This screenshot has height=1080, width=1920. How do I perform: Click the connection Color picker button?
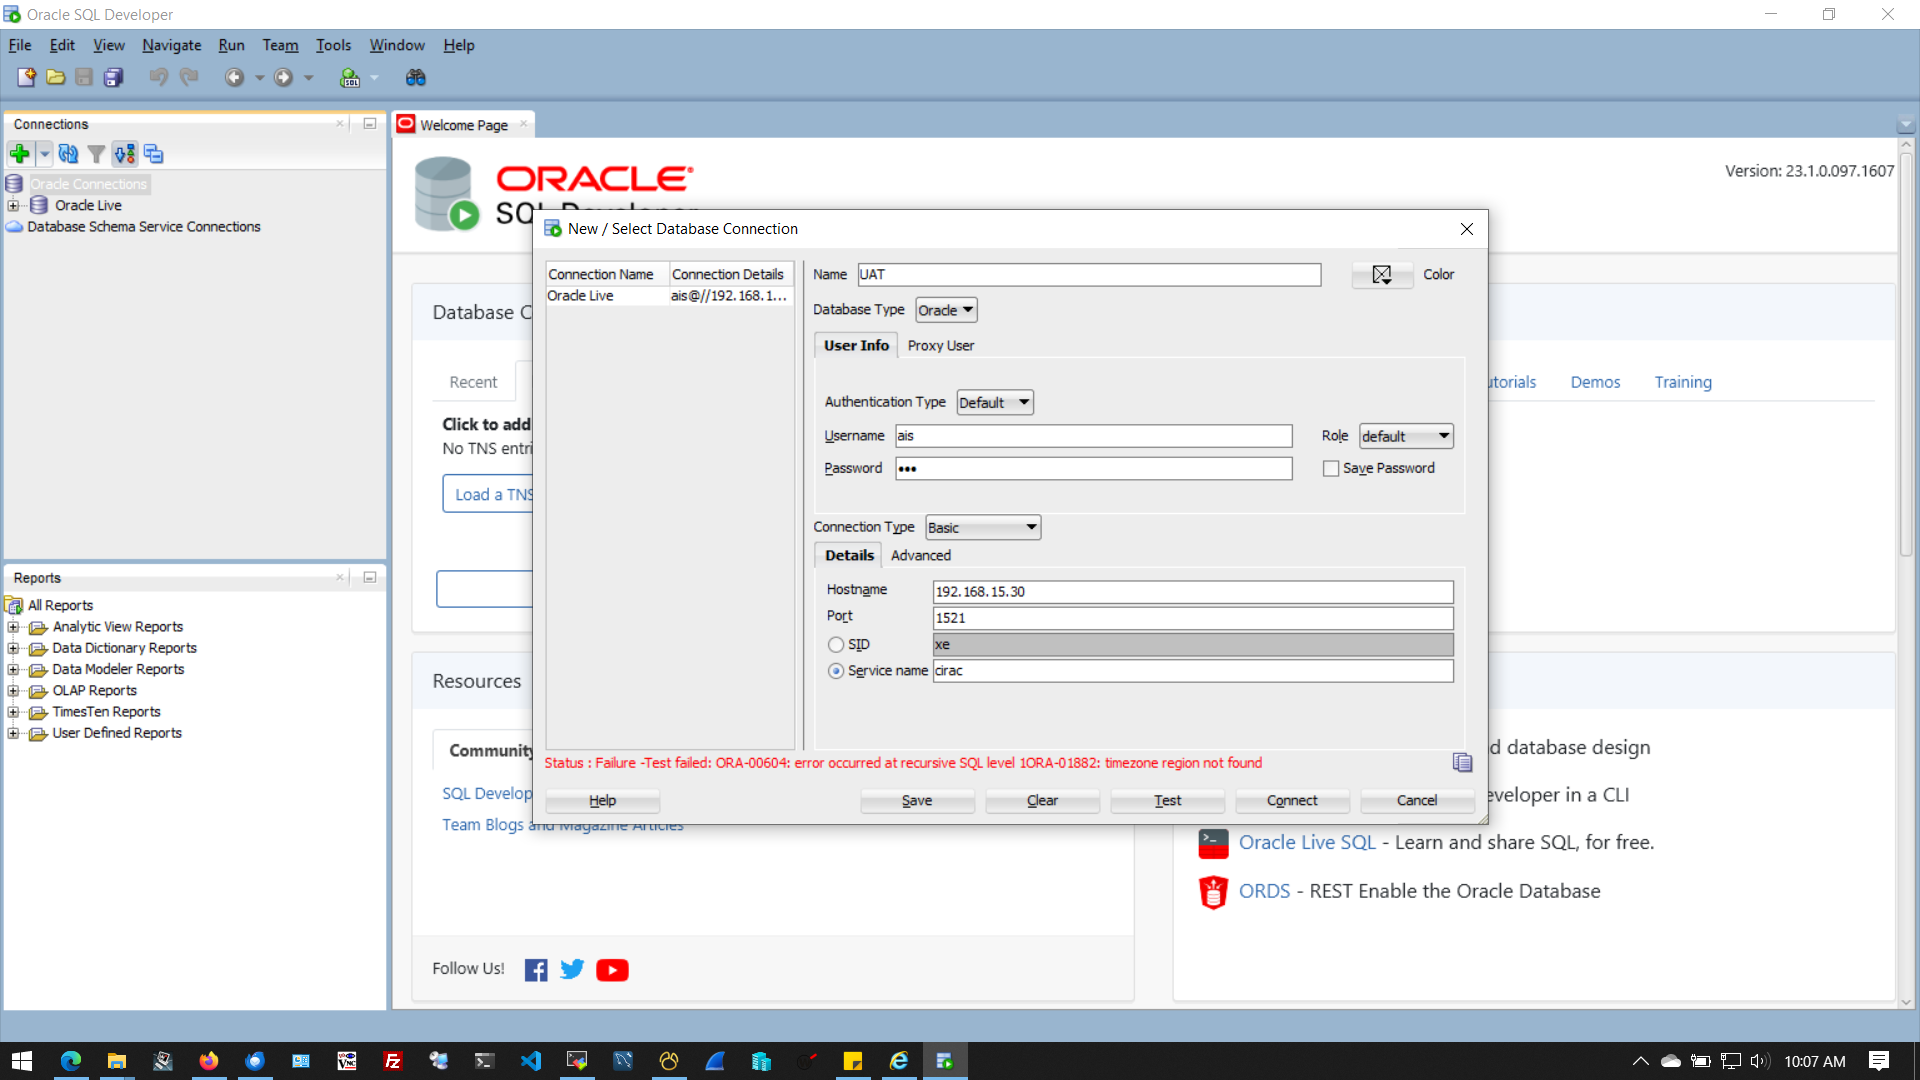pos(1382,275)
